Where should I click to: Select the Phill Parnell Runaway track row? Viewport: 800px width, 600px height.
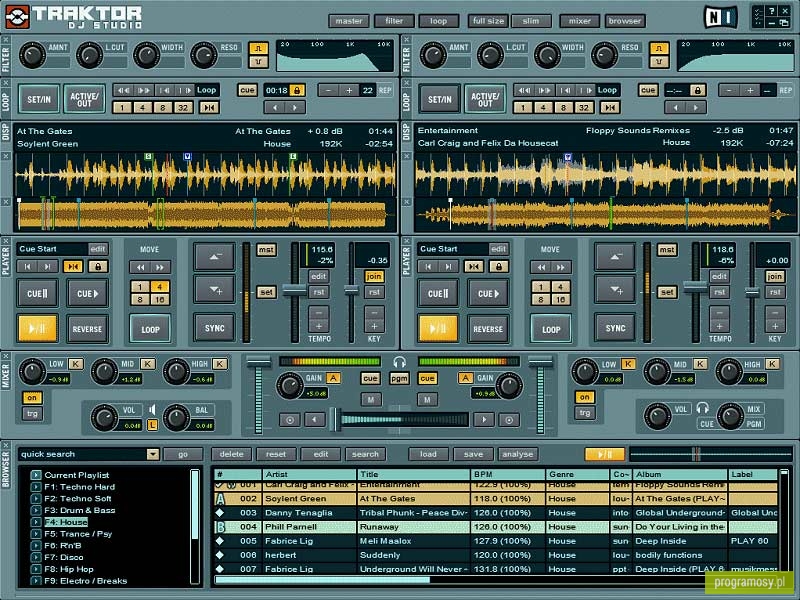[495, 527]
